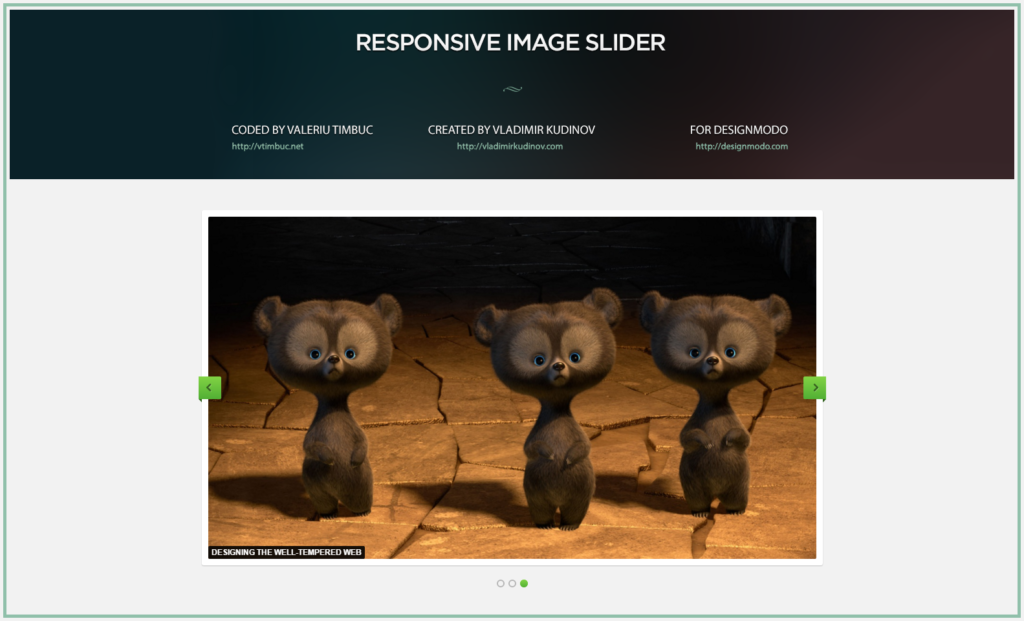The height and width of the screenshot is (621, 1024).
Task: Open the http://vladimirkudinov.com link
Action: point(509,146)
